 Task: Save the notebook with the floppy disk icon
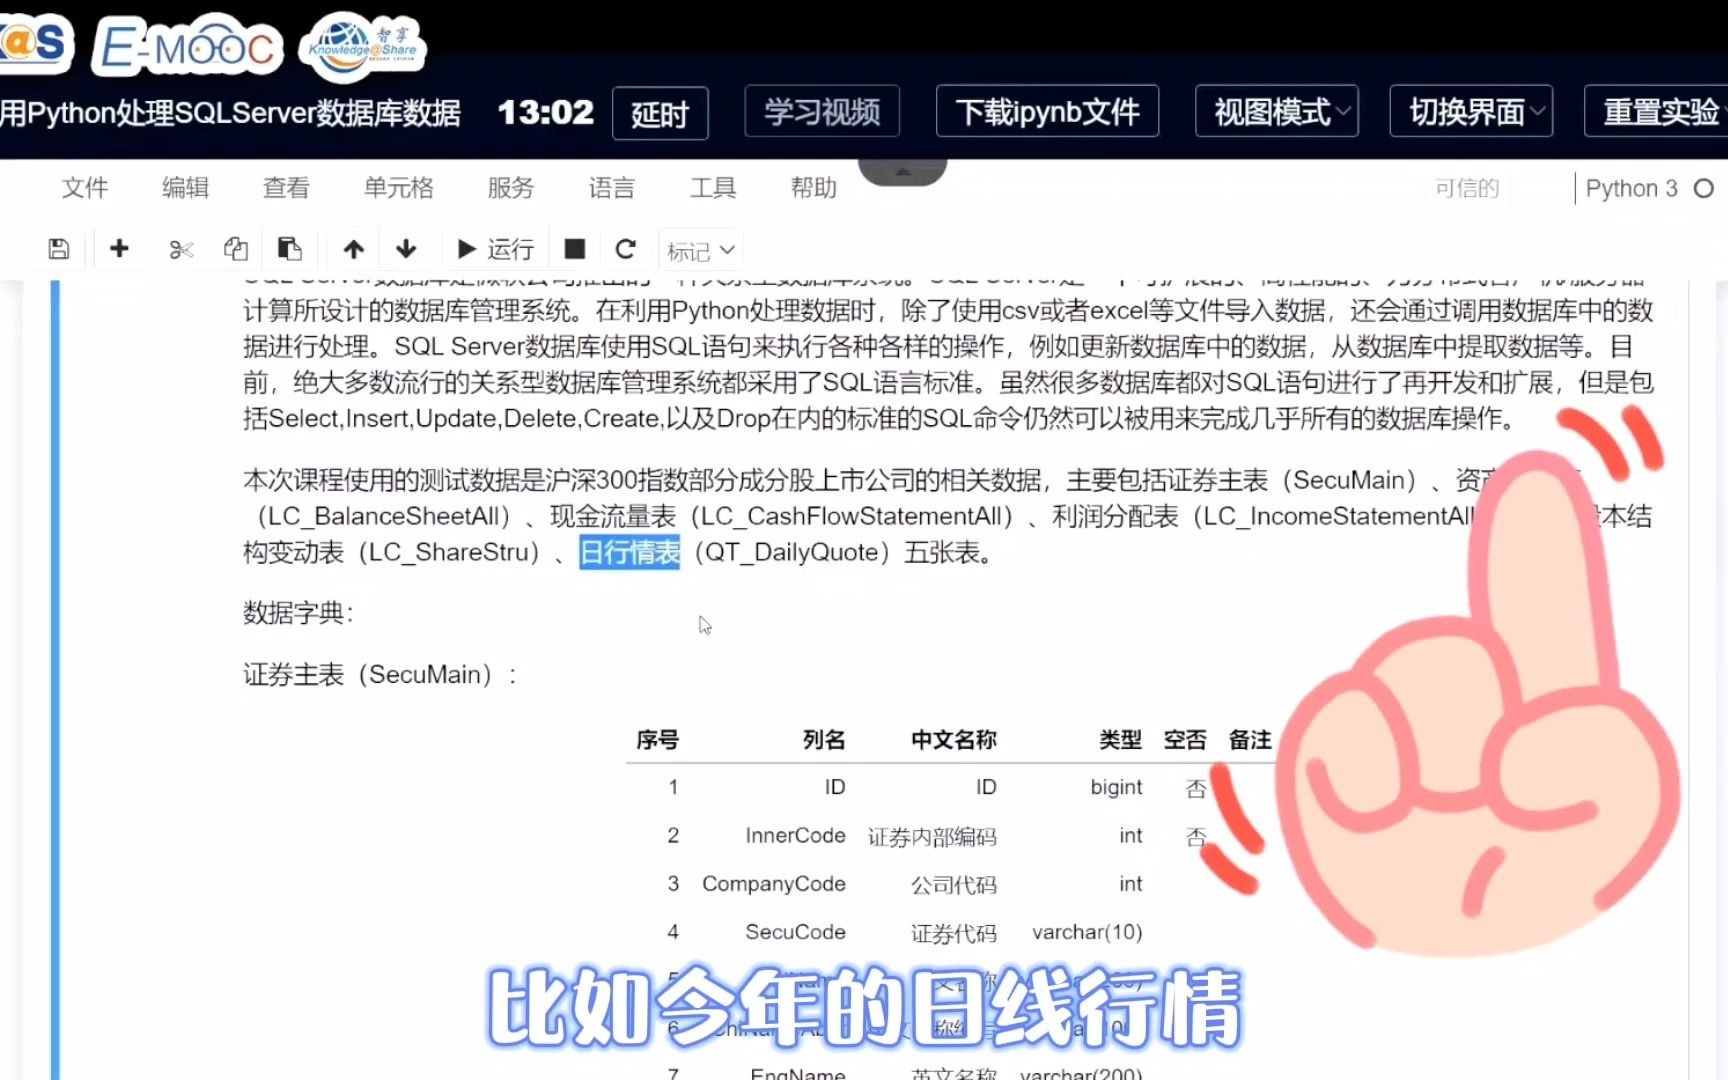[59, 249]
